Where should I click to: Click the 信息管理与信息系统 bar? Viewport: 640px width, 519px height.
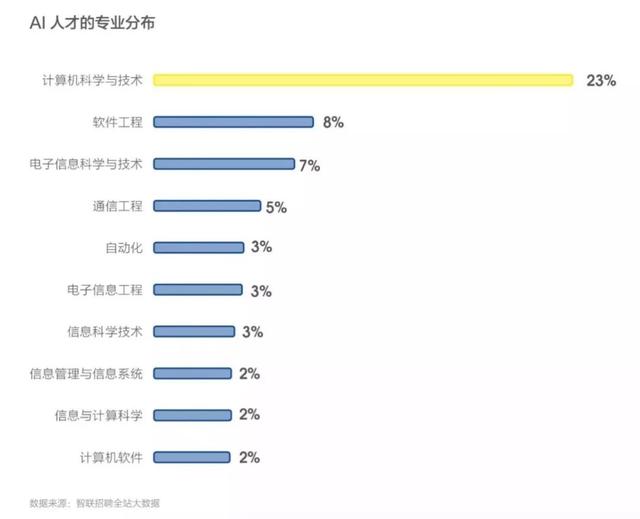click(x=192, y=373)
